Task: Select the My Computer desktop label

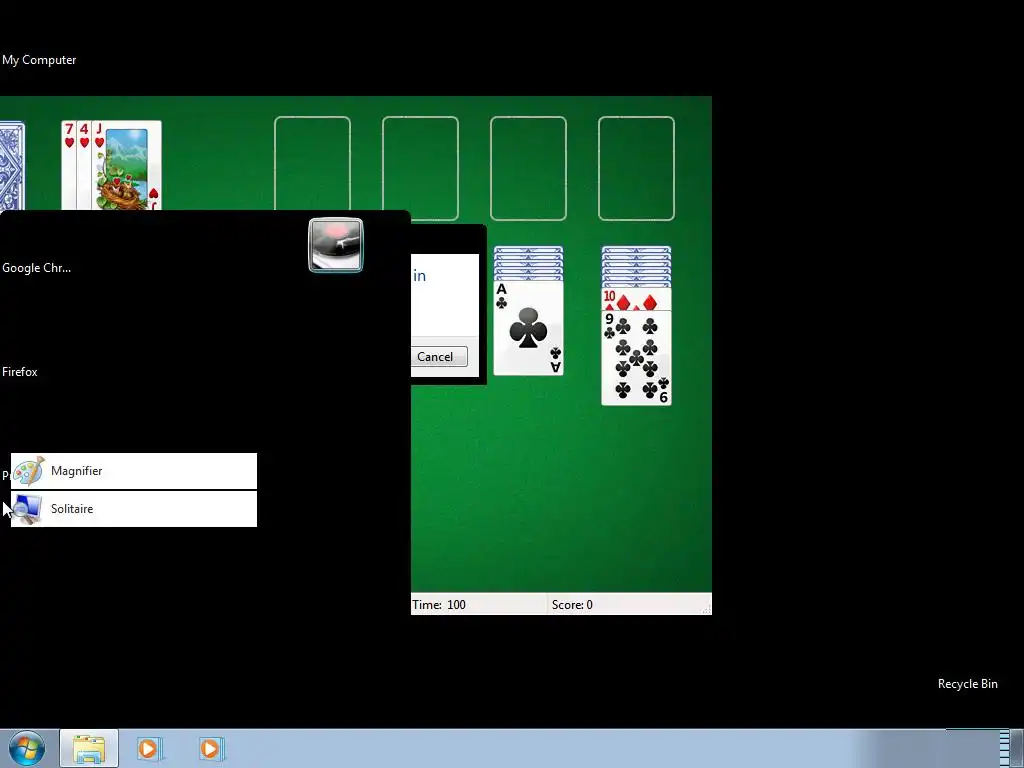Action: pos(39,60)
